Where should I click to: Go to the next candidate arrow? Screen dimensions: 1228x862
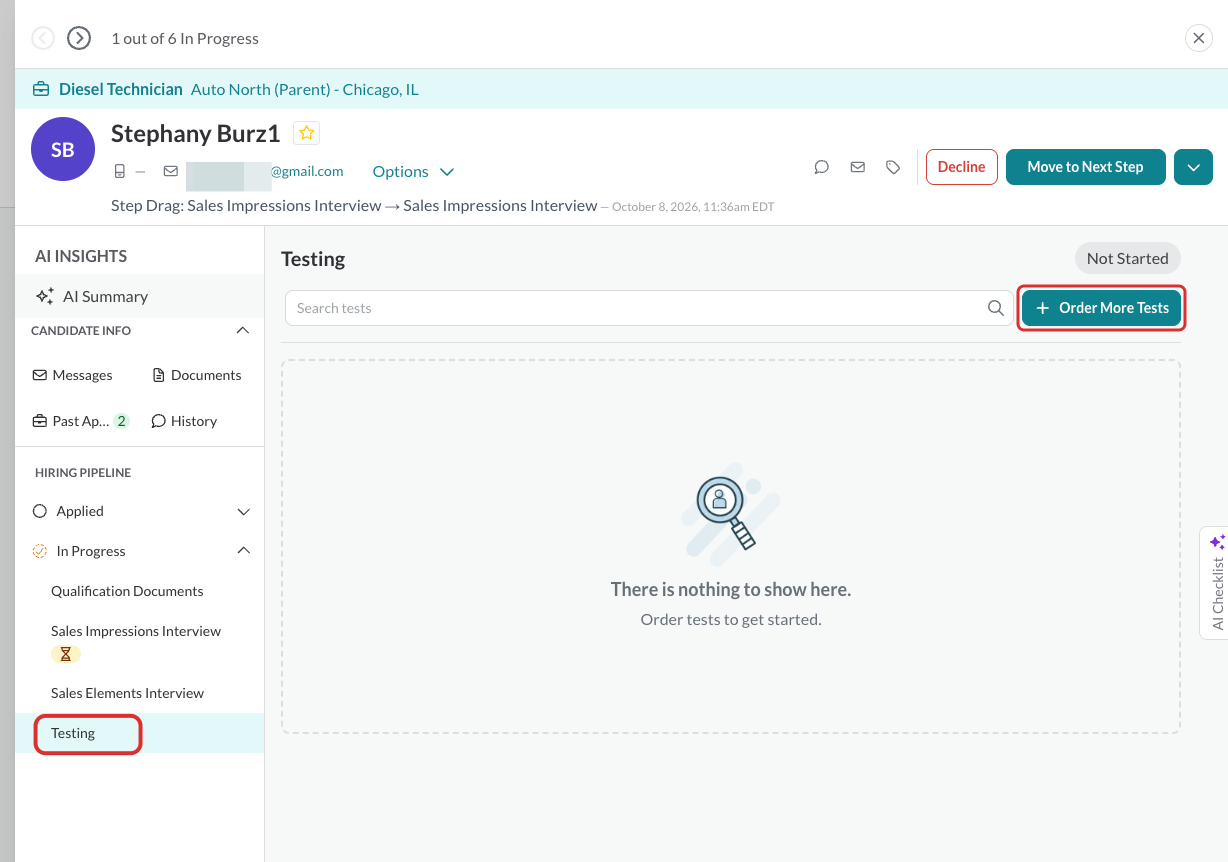pyautogui.click(x=79, y=38)
